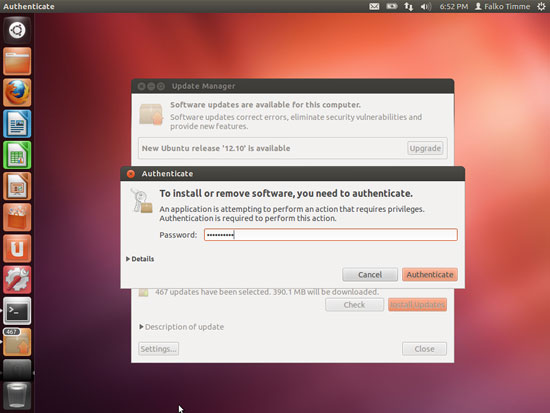The image size is (550, 413).
Task: Open LibreOffice Impress presentation icon
Action: (17, 186)
